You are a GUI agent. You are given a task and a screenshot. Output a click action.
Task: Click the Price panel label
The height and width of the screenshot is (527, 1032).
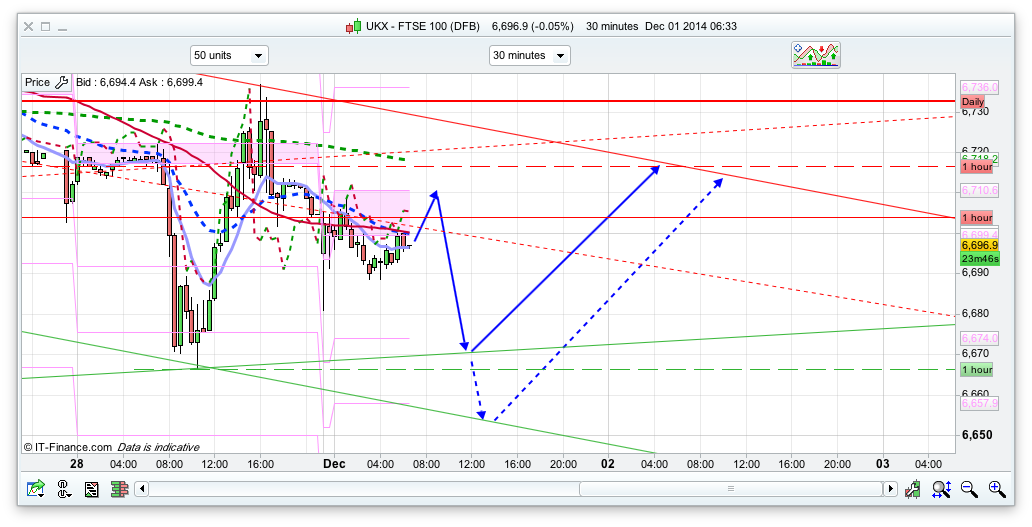[x=38, y=82]
